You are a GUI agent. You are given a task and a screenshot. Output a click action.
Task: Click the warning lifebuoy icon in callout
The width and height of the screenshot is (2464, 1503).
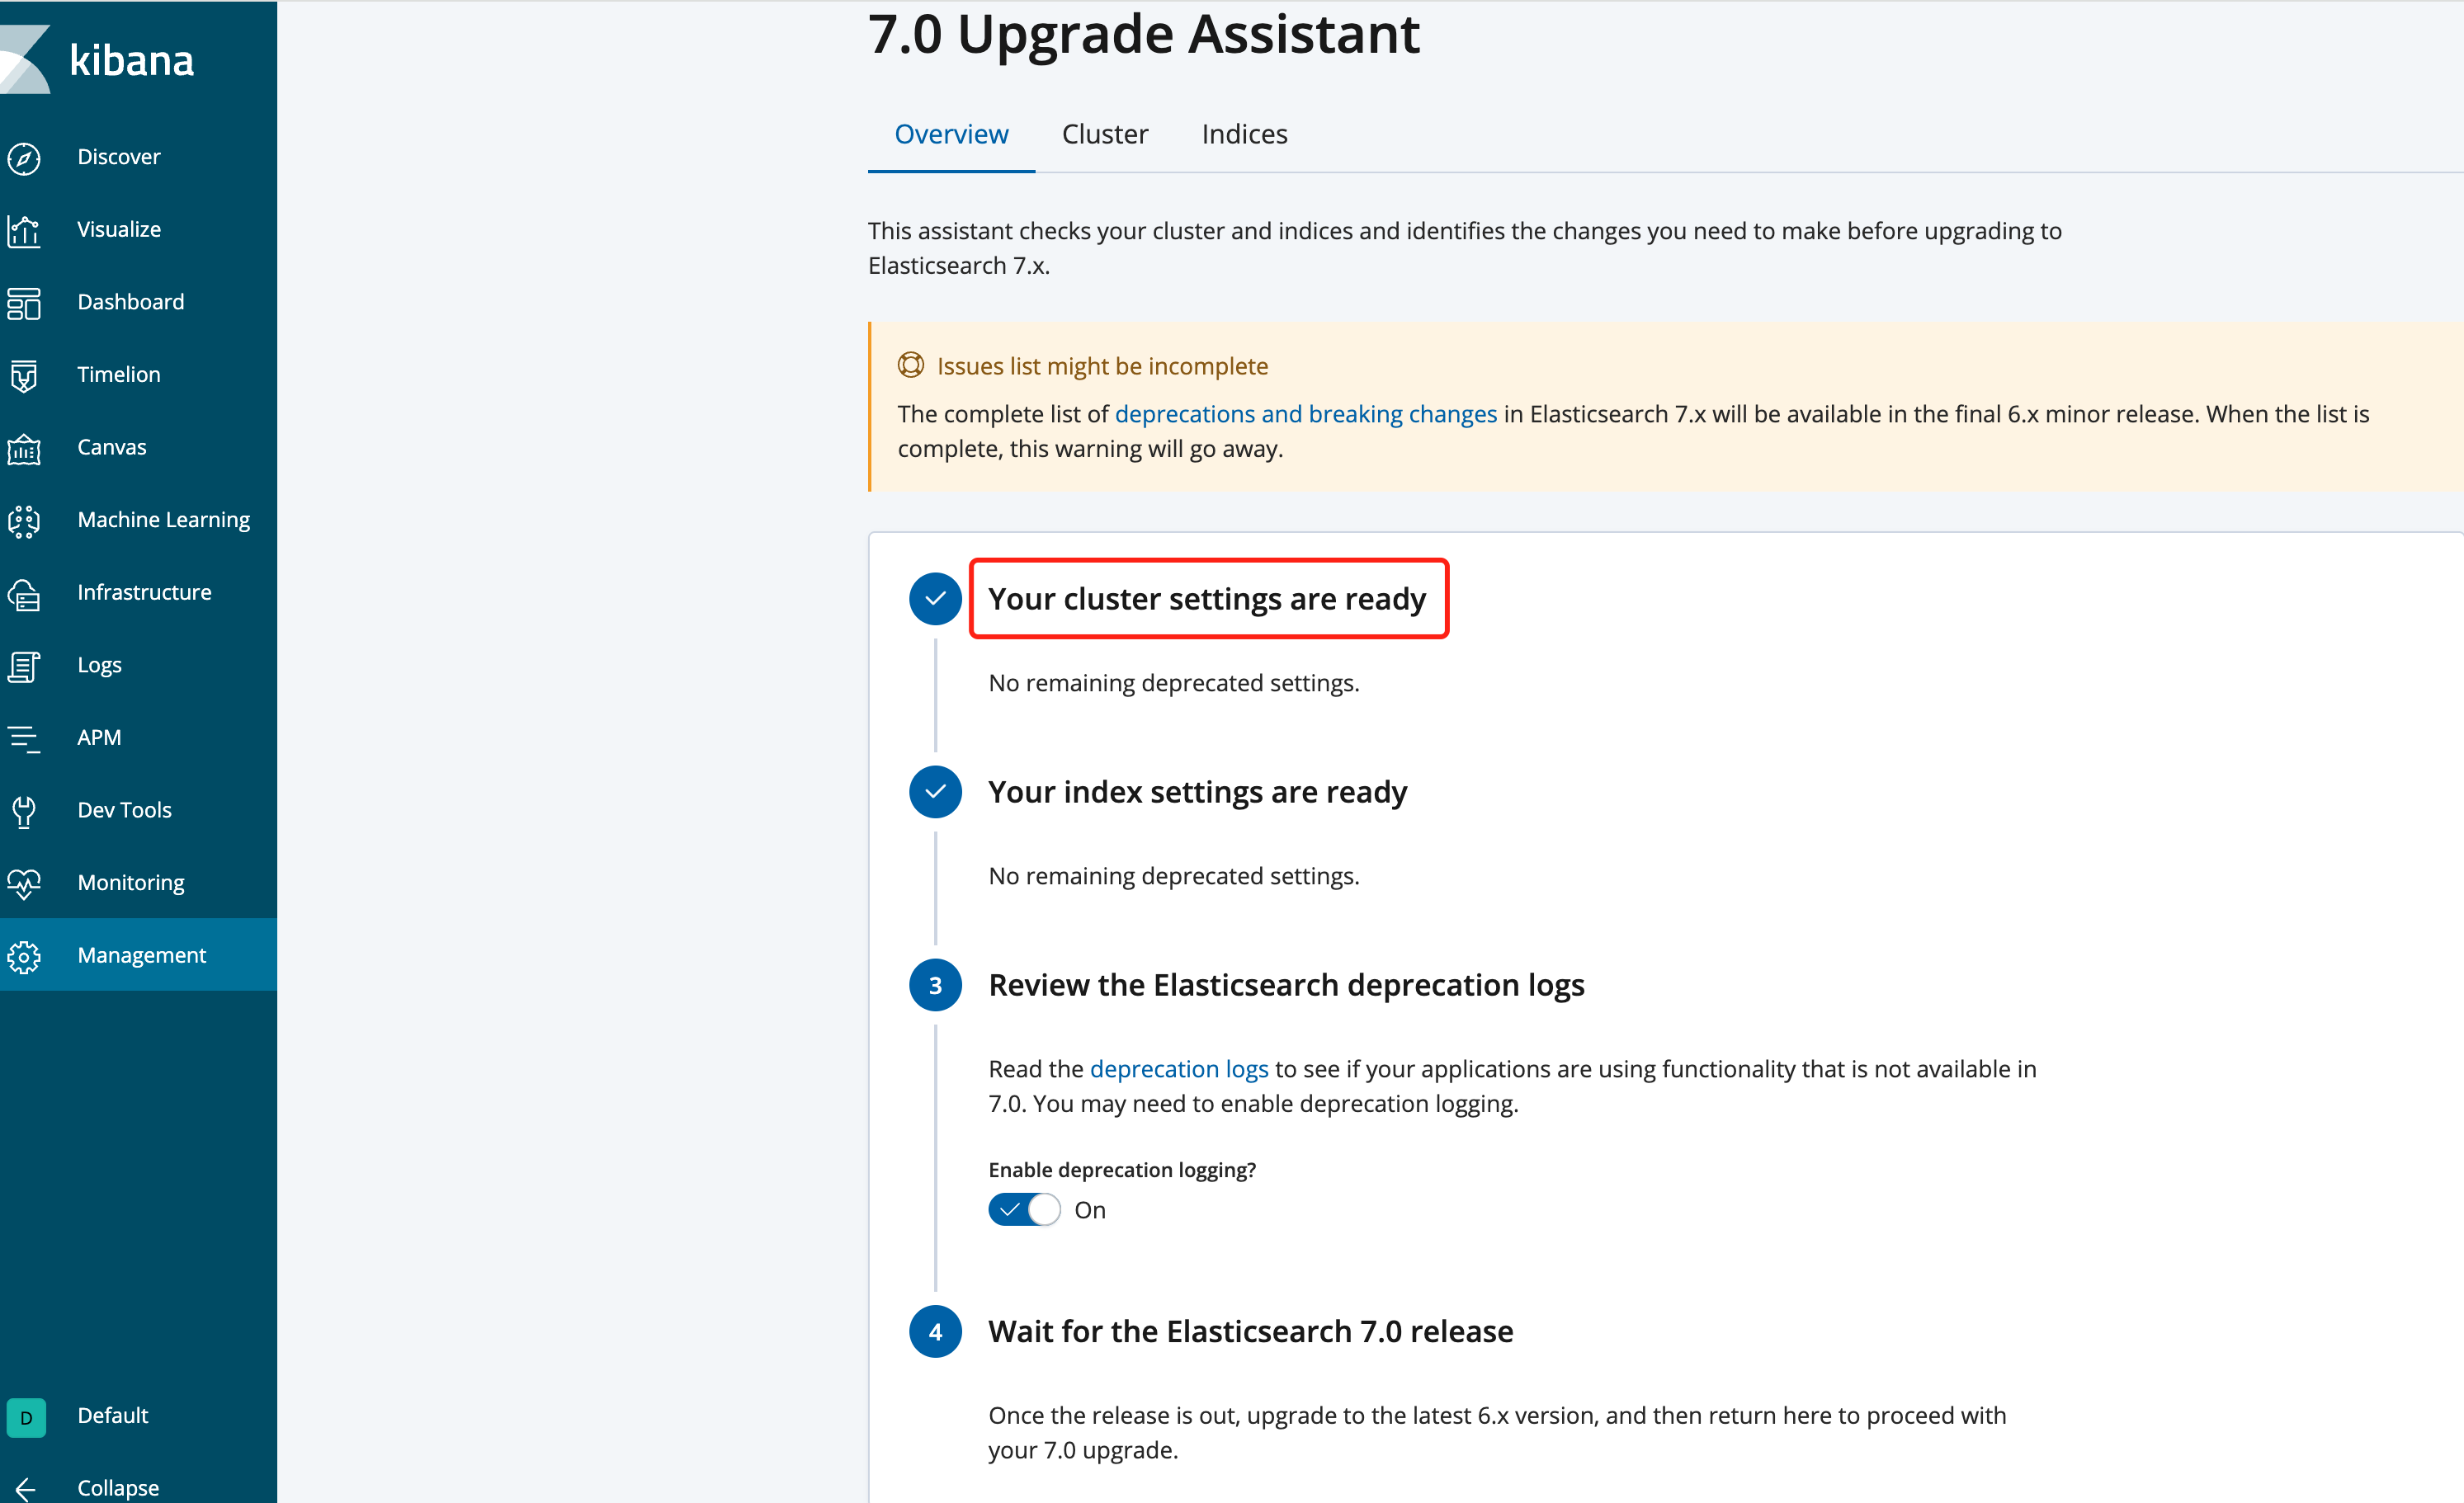[x=910, y=365]
